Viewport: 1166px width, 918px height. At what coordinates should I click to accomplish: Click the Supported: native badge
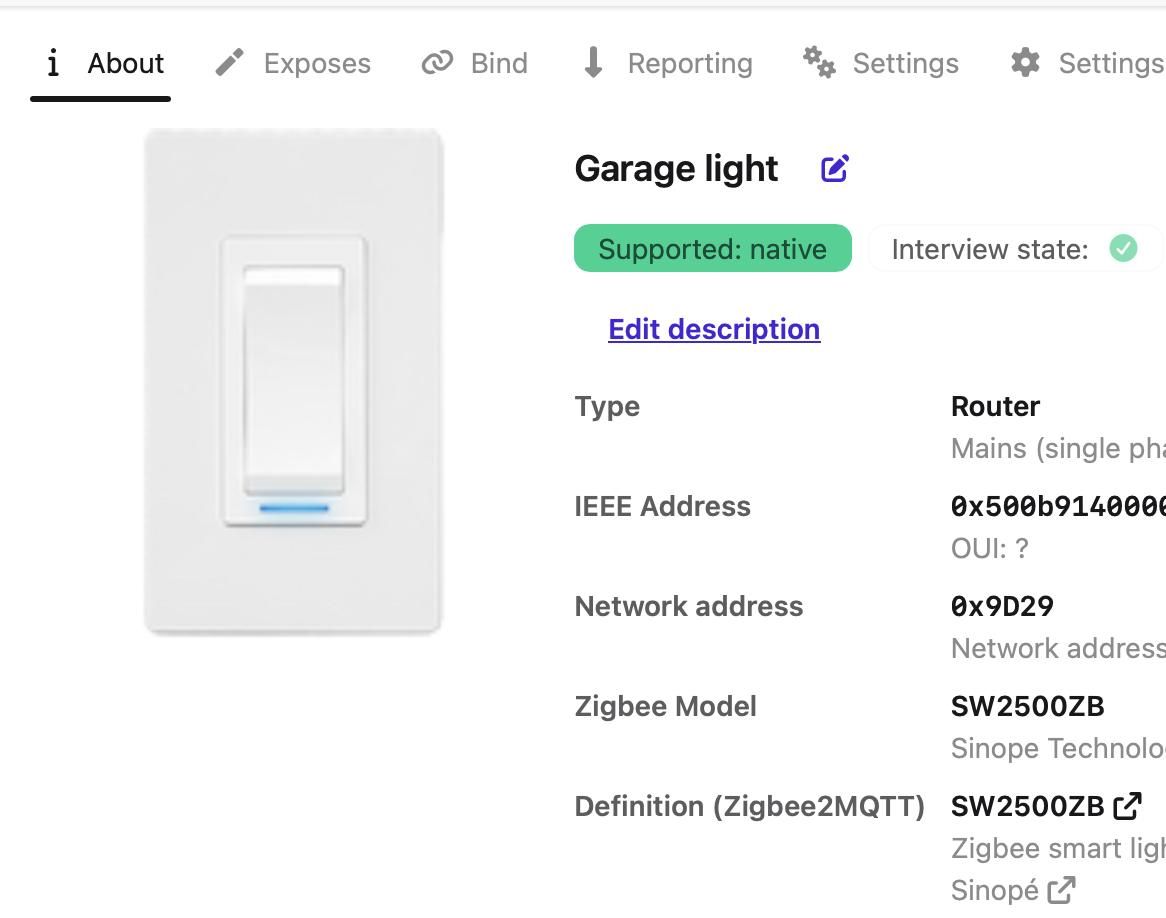click(x=712, y=248)
